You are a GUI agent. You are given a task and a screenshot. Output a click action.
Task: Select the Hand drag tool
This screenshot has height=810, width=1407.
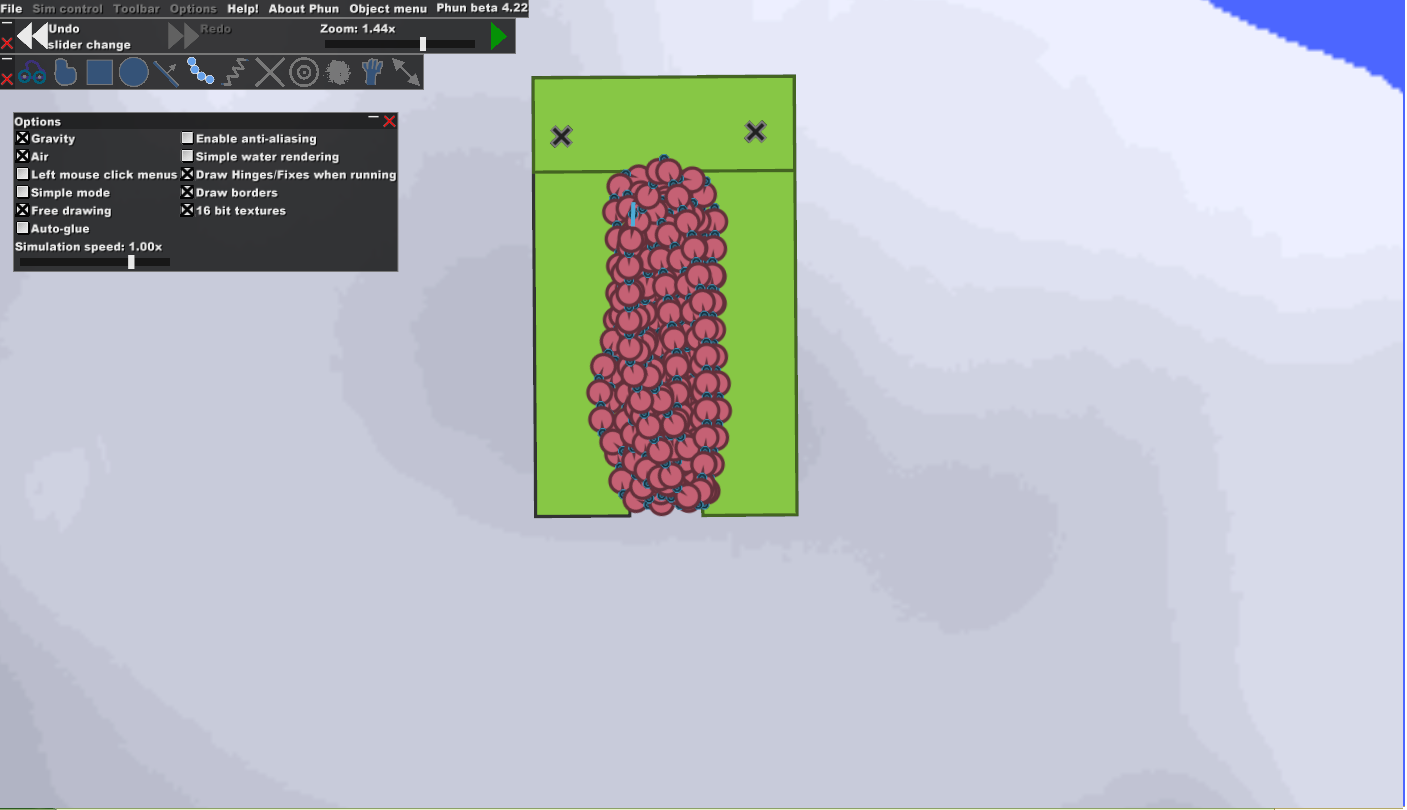[x=372, y=72]
